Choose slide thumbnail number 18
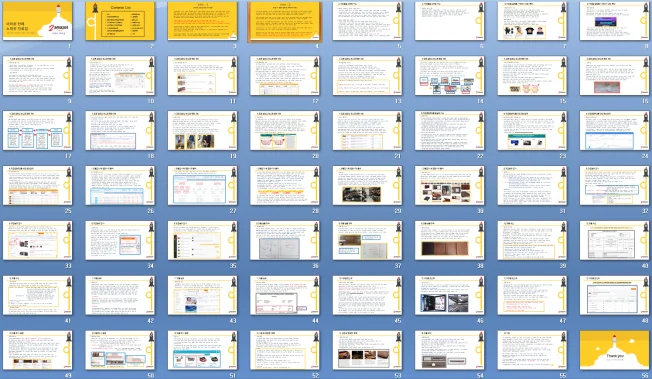 [x=120, y=131]
